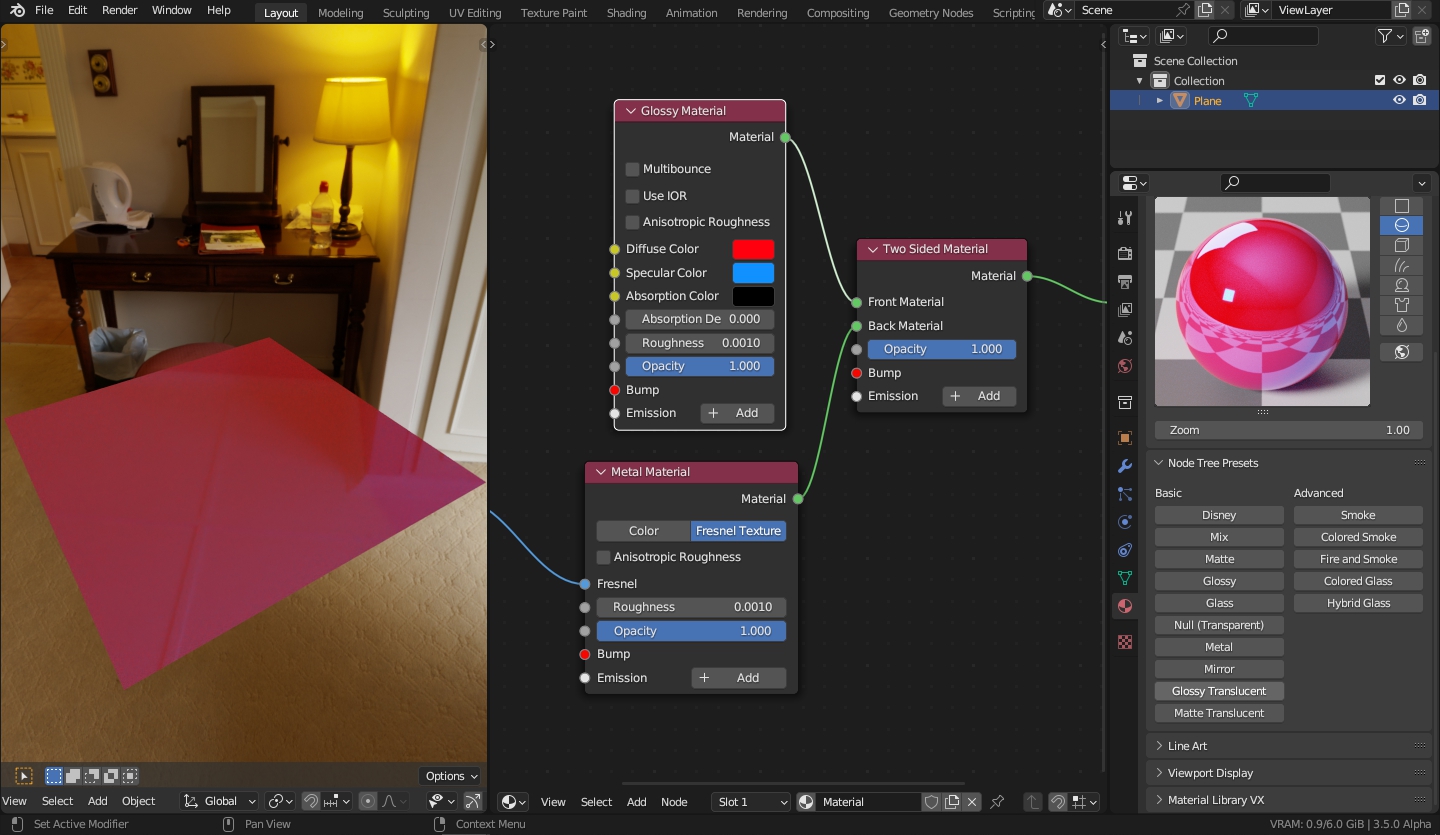This screenshot has width=1440, height=835.
Task: Expand the Plane object in outliner
Action: click(1160, 101)
